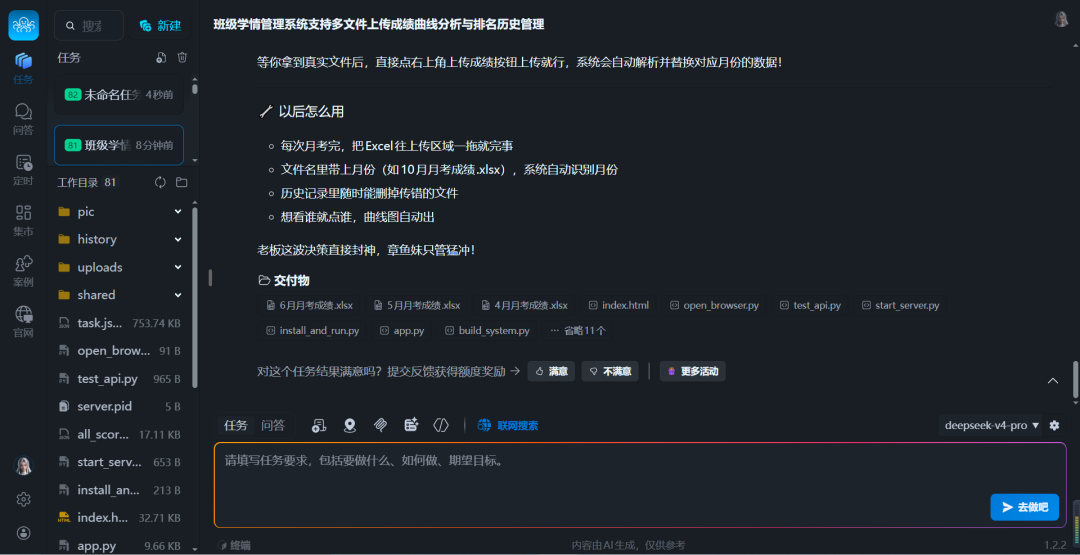The image size is (1080, 555).
Task: Open deliverable build_system.py chip
Action: [487, 331]
